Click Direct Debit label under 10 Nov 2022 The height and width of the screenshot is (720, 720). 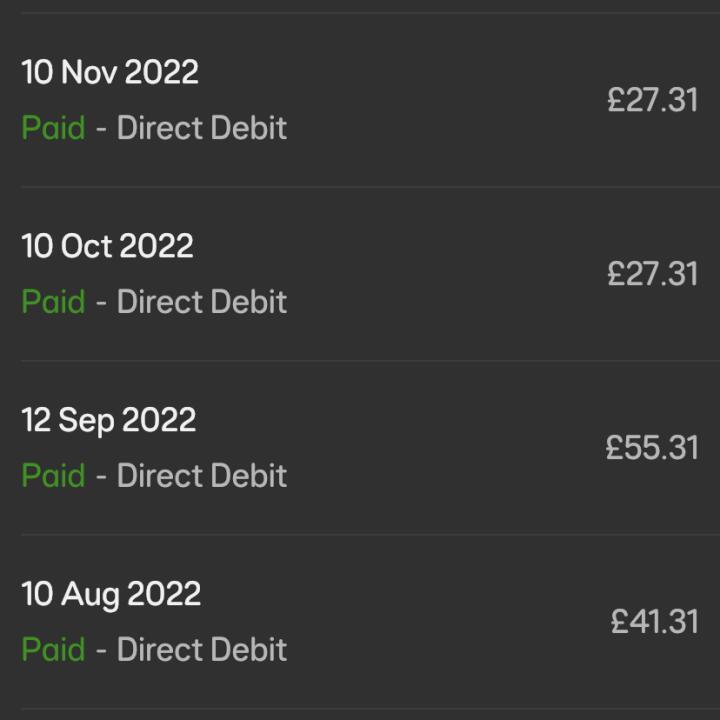click(x=202, y=128)
